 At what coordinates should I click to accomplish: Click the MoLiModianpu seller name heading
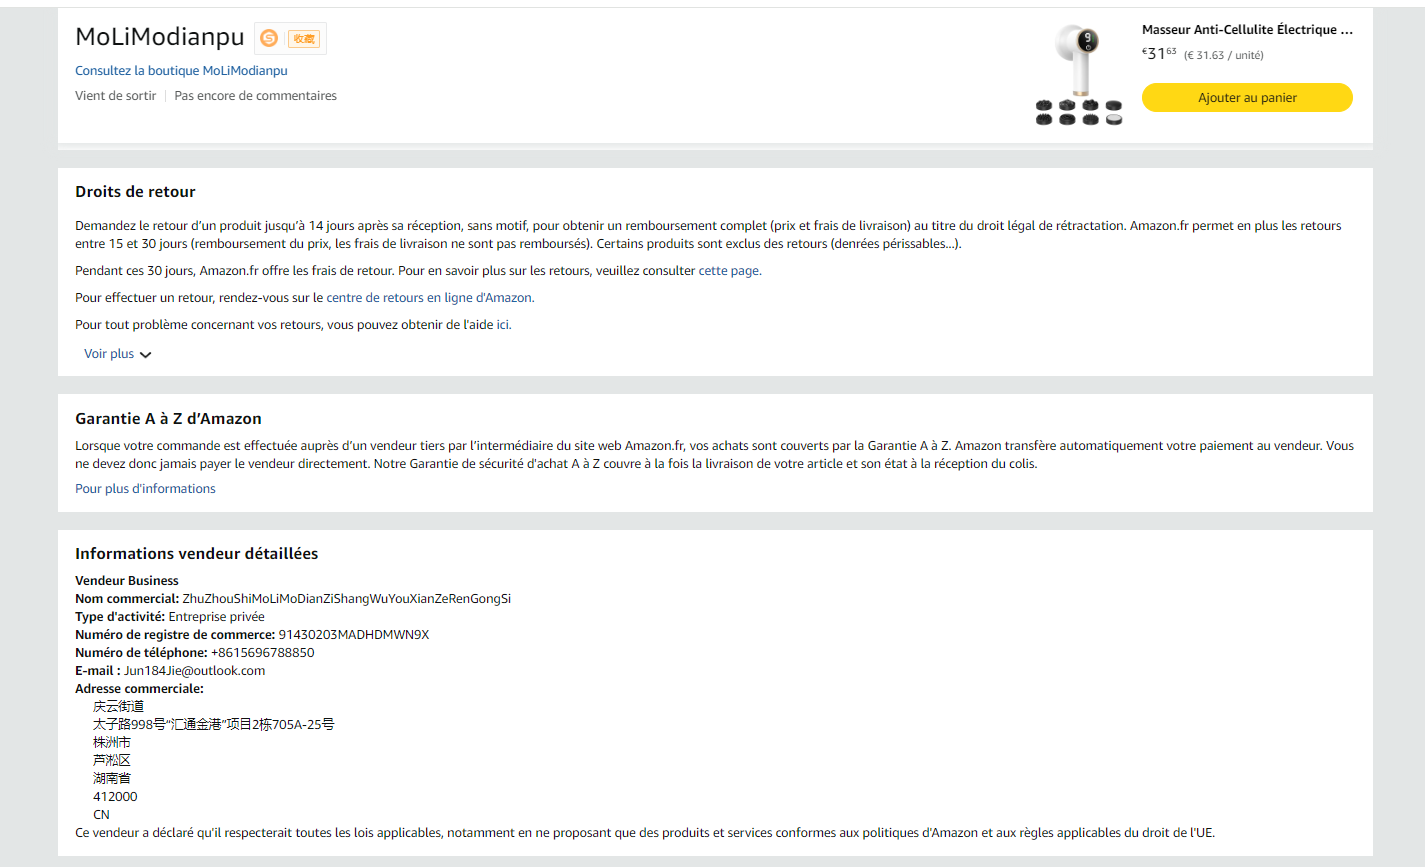coord(160,37)
